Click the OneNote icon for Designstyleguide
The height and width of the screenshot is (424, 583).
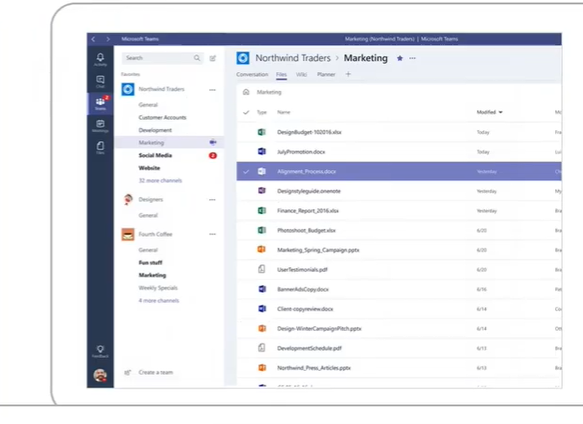262,190
